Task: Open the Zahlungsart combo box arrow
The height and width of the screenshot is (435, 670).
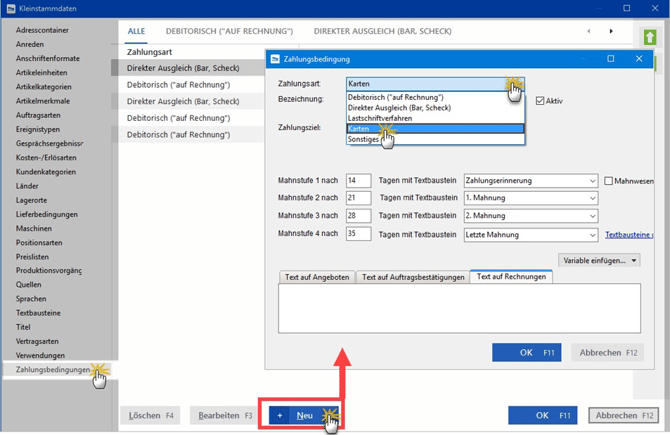Action: (x=515, y=85)
